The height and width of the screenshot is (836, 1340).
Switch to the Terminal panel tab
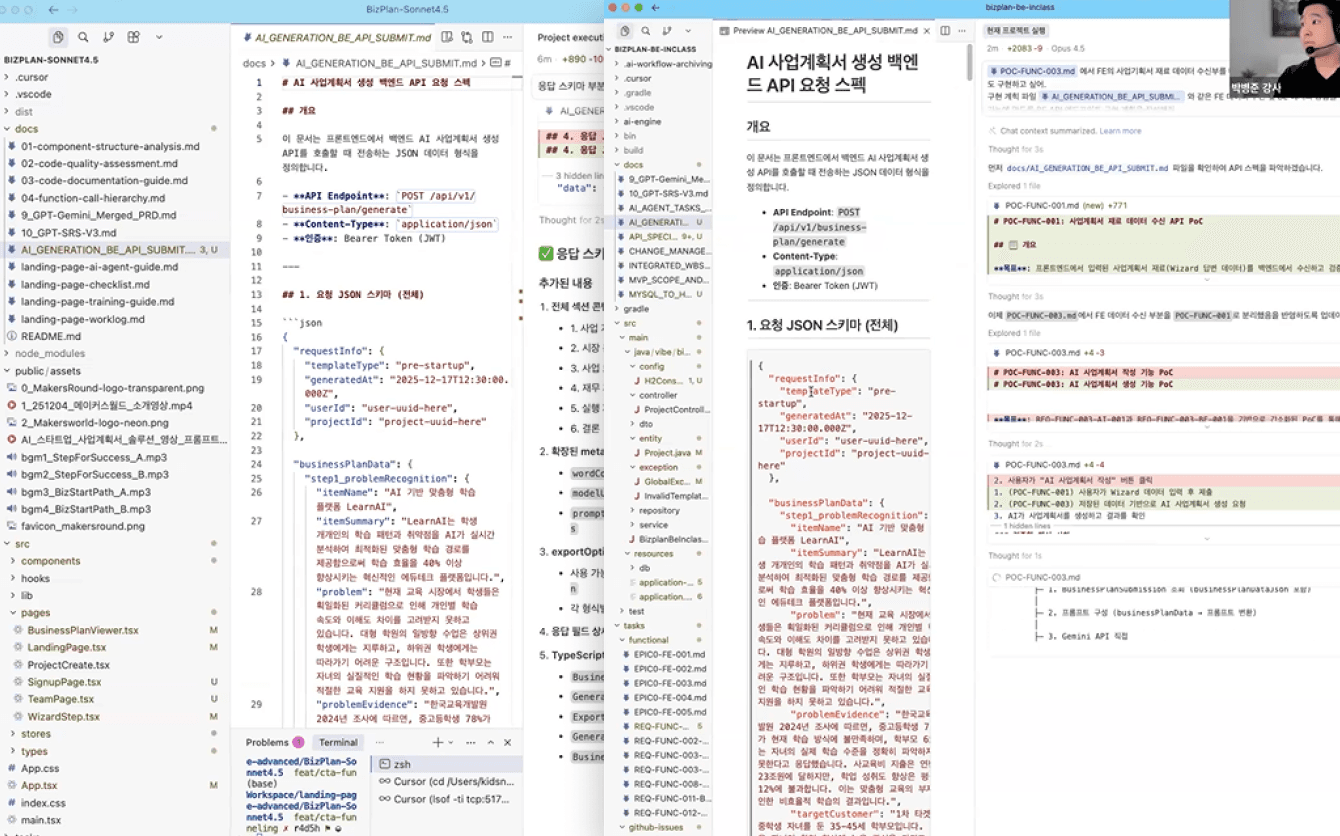[338, 742]
